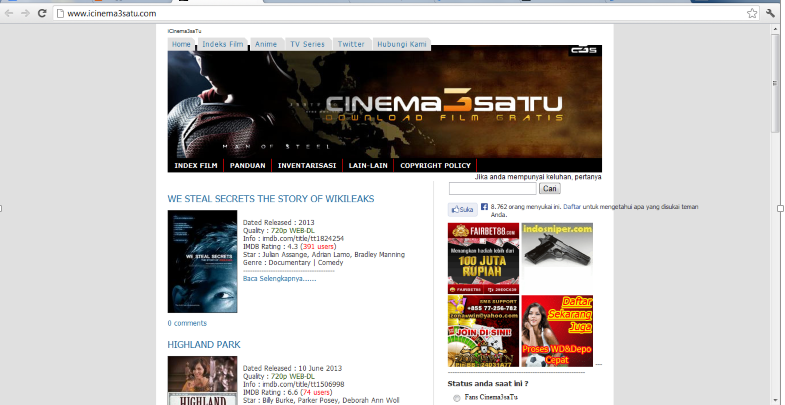Click the 391 users rating count
This screenshot has height=405, width=785.
318,246
